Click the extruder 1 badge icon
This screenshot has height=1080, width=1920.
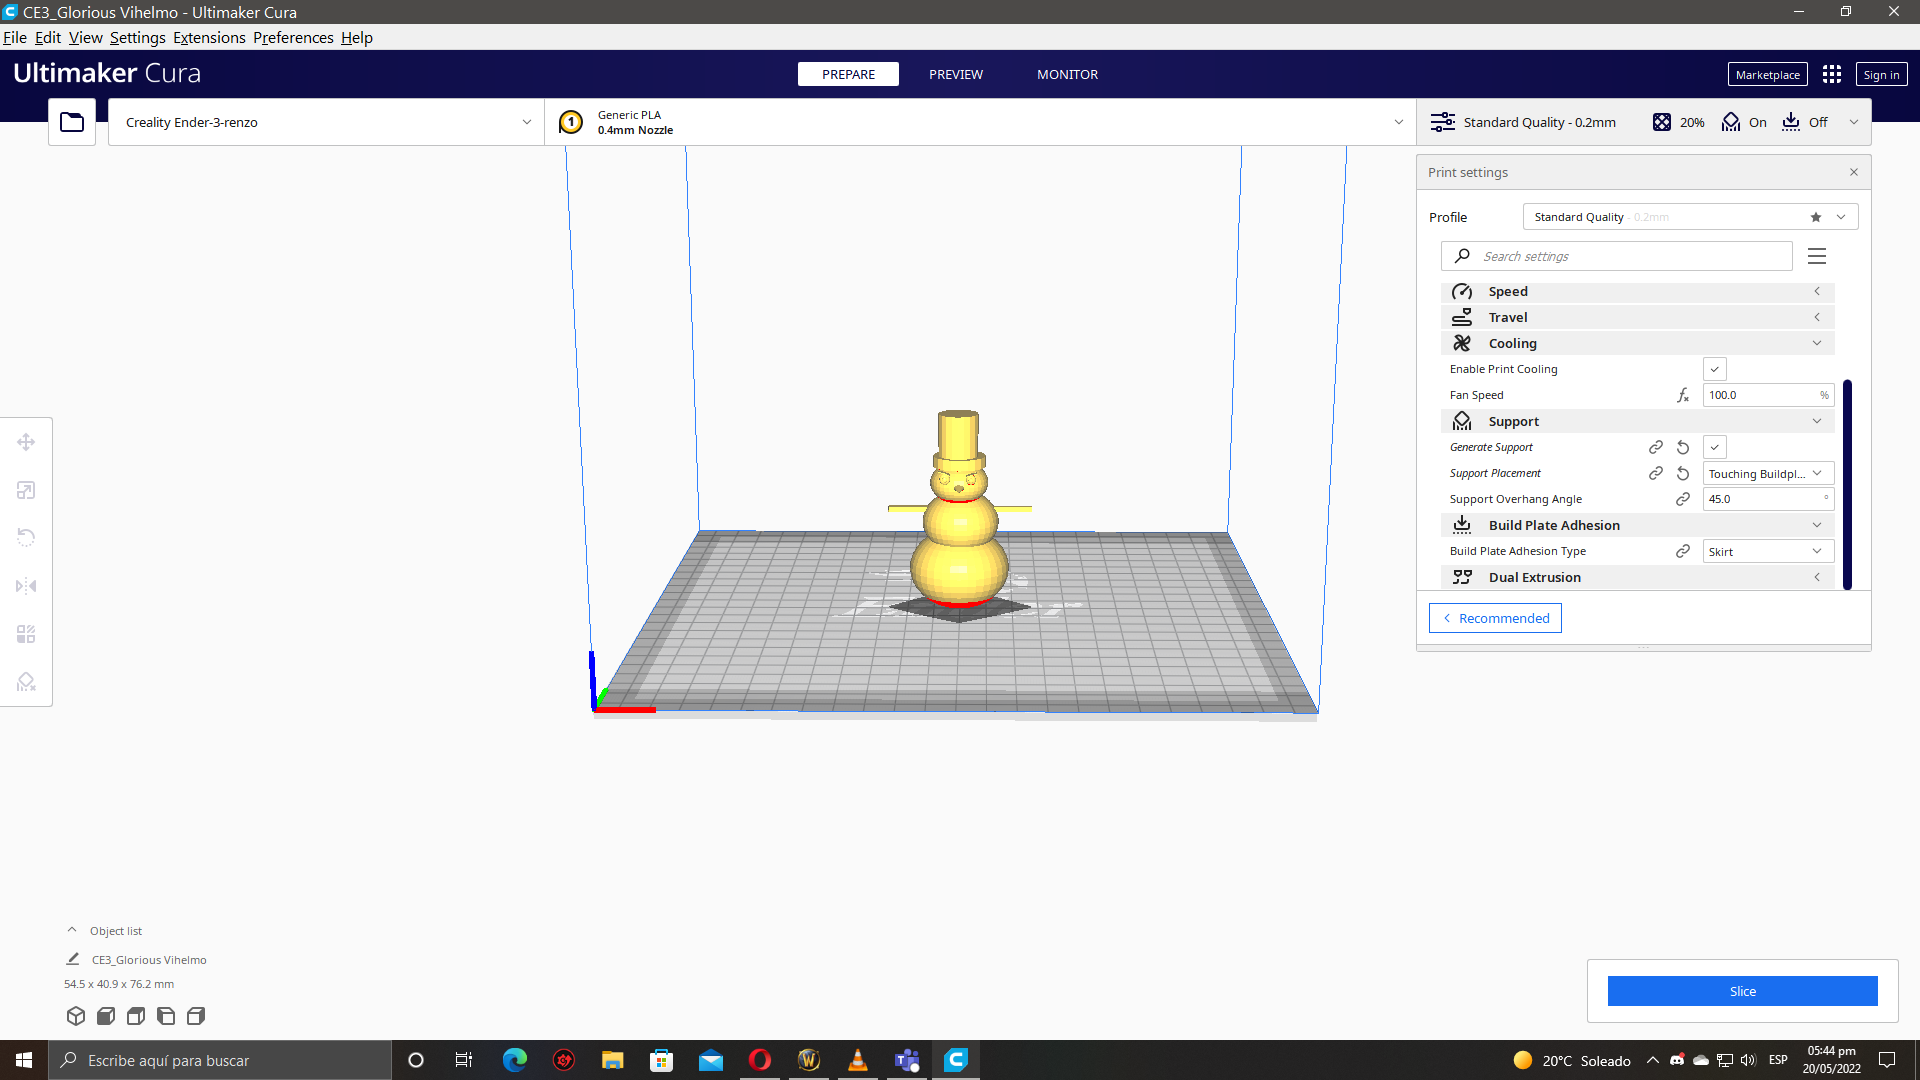[x=571, y=122]
